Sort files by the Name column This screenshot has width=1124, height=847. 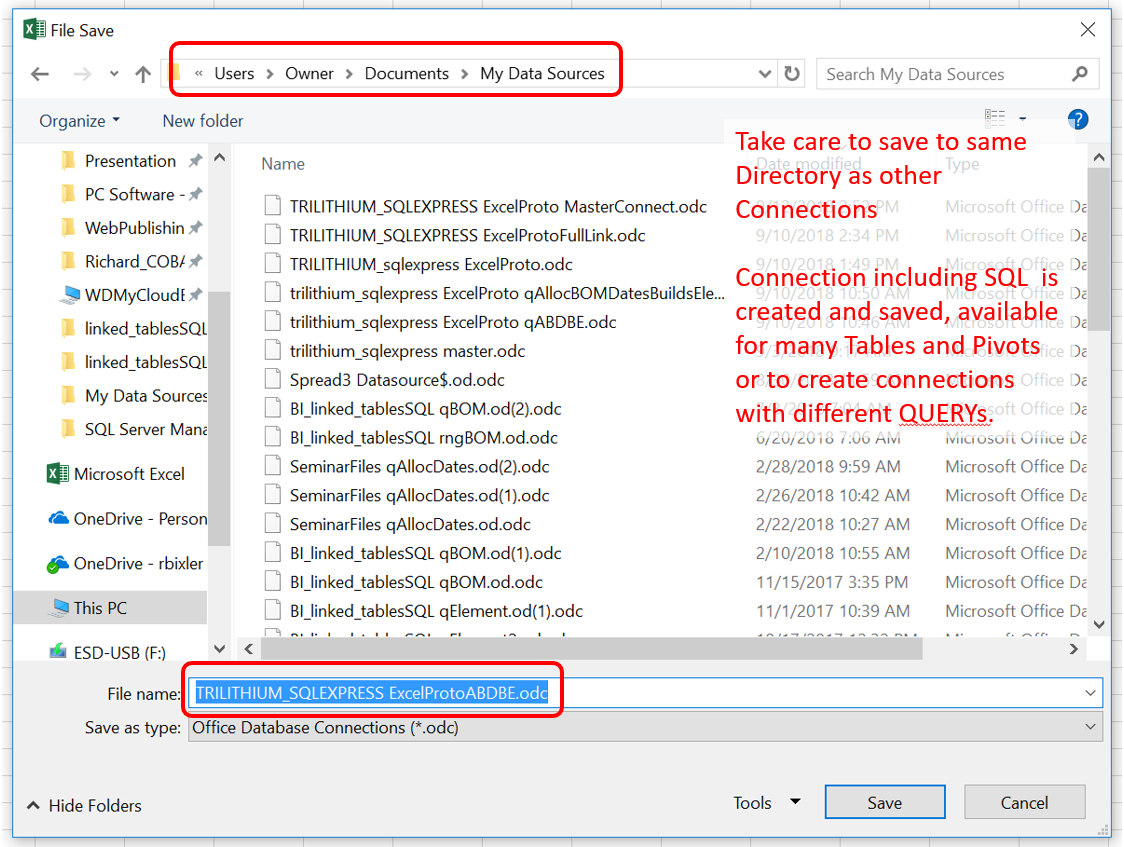[283, 164]
